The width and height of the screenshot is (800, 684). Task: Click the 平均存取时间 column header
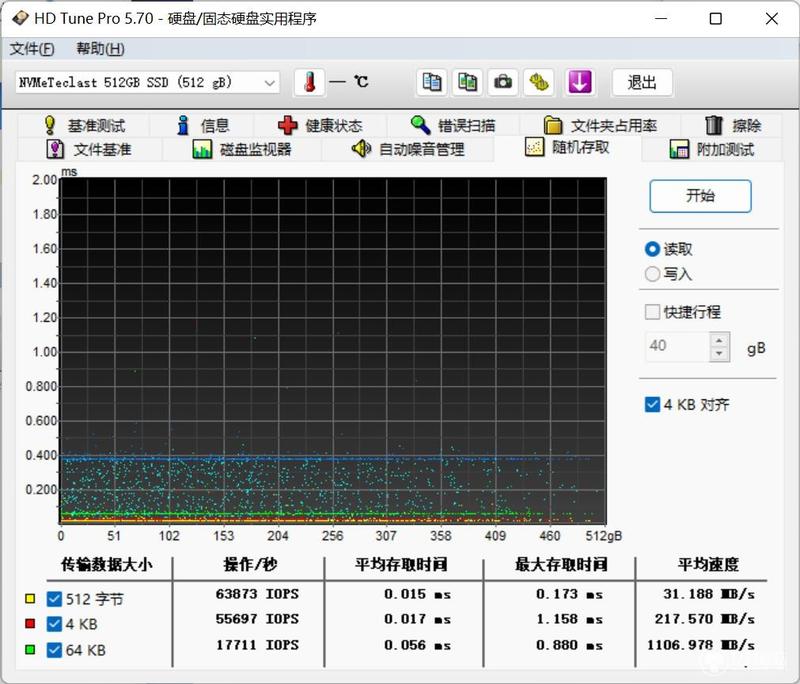pos(402,565)
